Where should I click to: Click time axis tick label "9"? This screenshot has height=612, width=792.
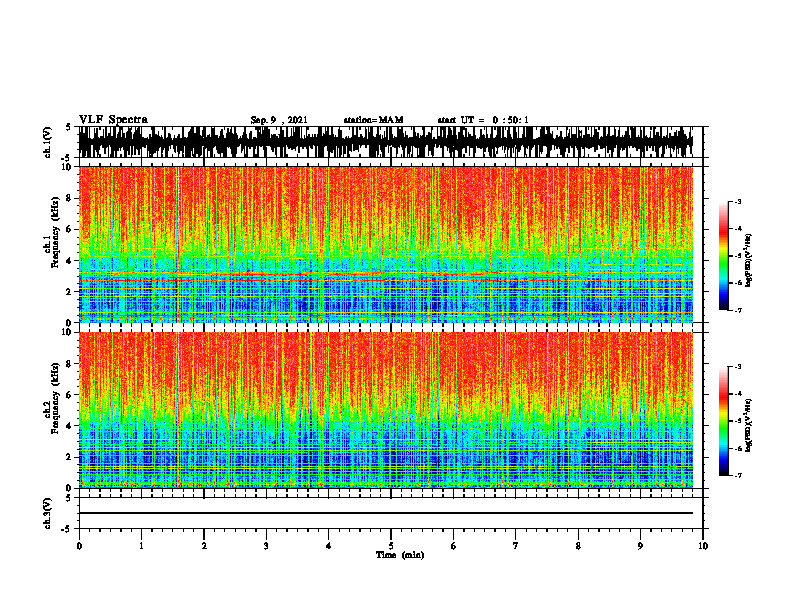tap(640, 546)
